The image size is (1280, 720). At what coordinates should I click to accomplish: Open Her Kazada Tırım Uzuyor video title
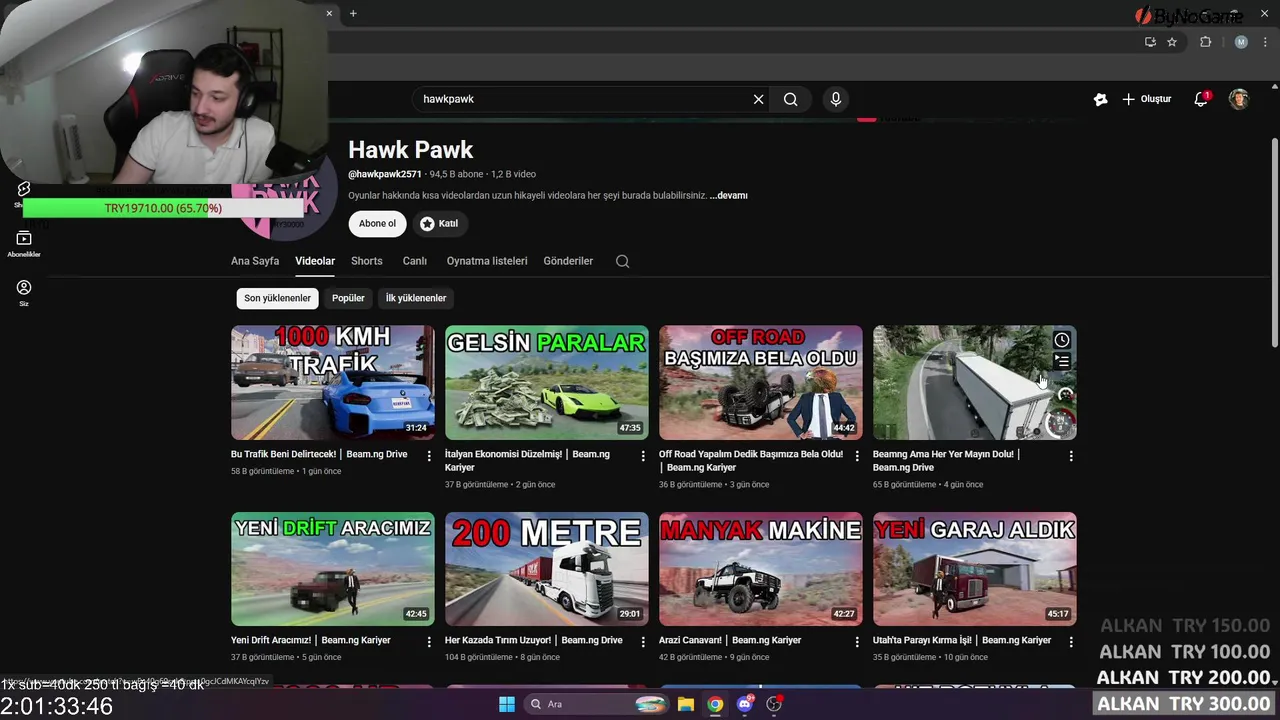(x=533, y=640)
